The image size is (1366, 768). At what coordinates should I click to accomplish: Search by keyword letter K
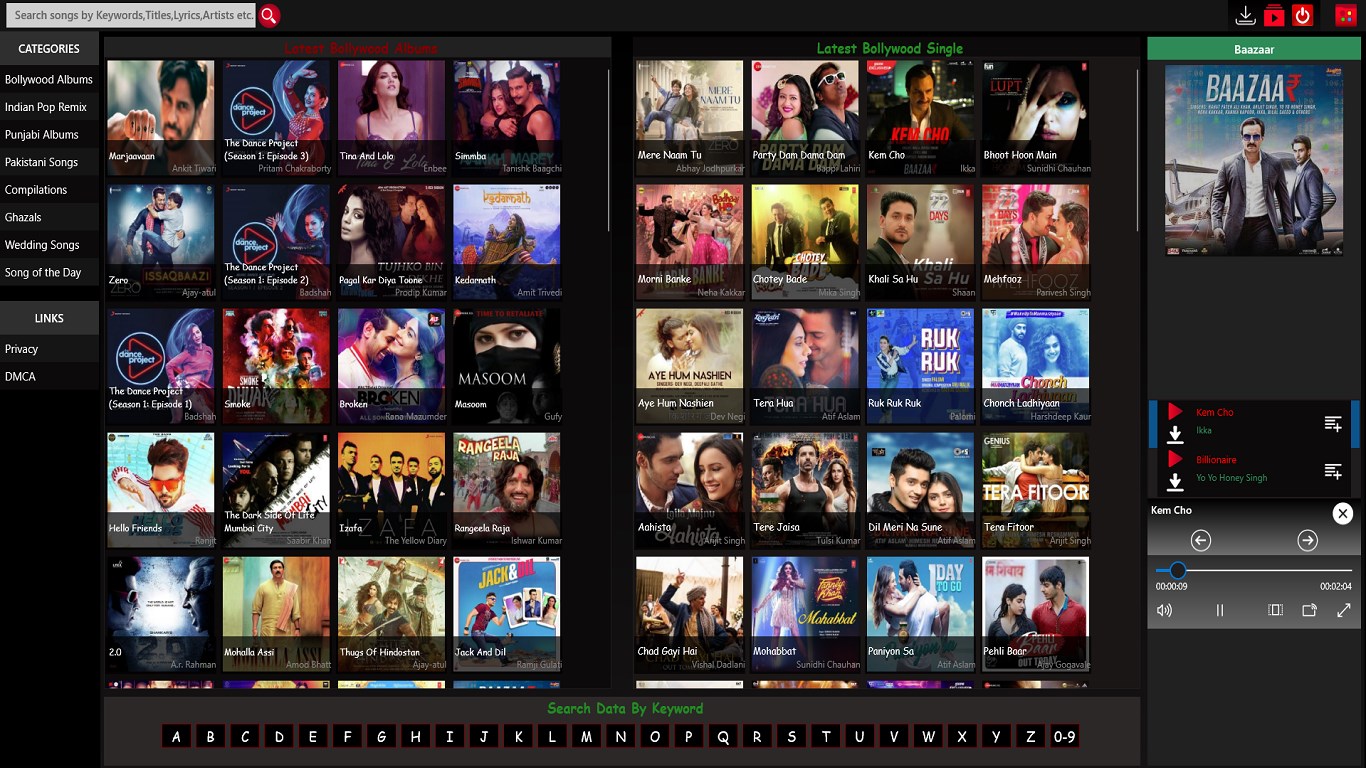click(x=518, y=737)
